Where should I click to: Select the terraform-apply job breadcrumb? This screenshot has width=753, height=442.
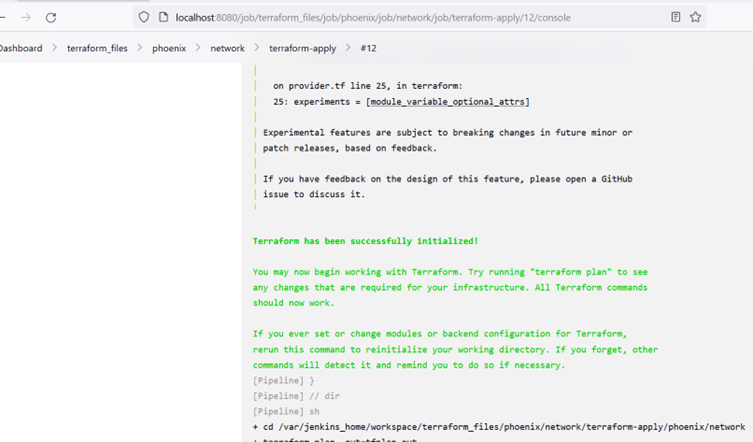tap(302, 48)
